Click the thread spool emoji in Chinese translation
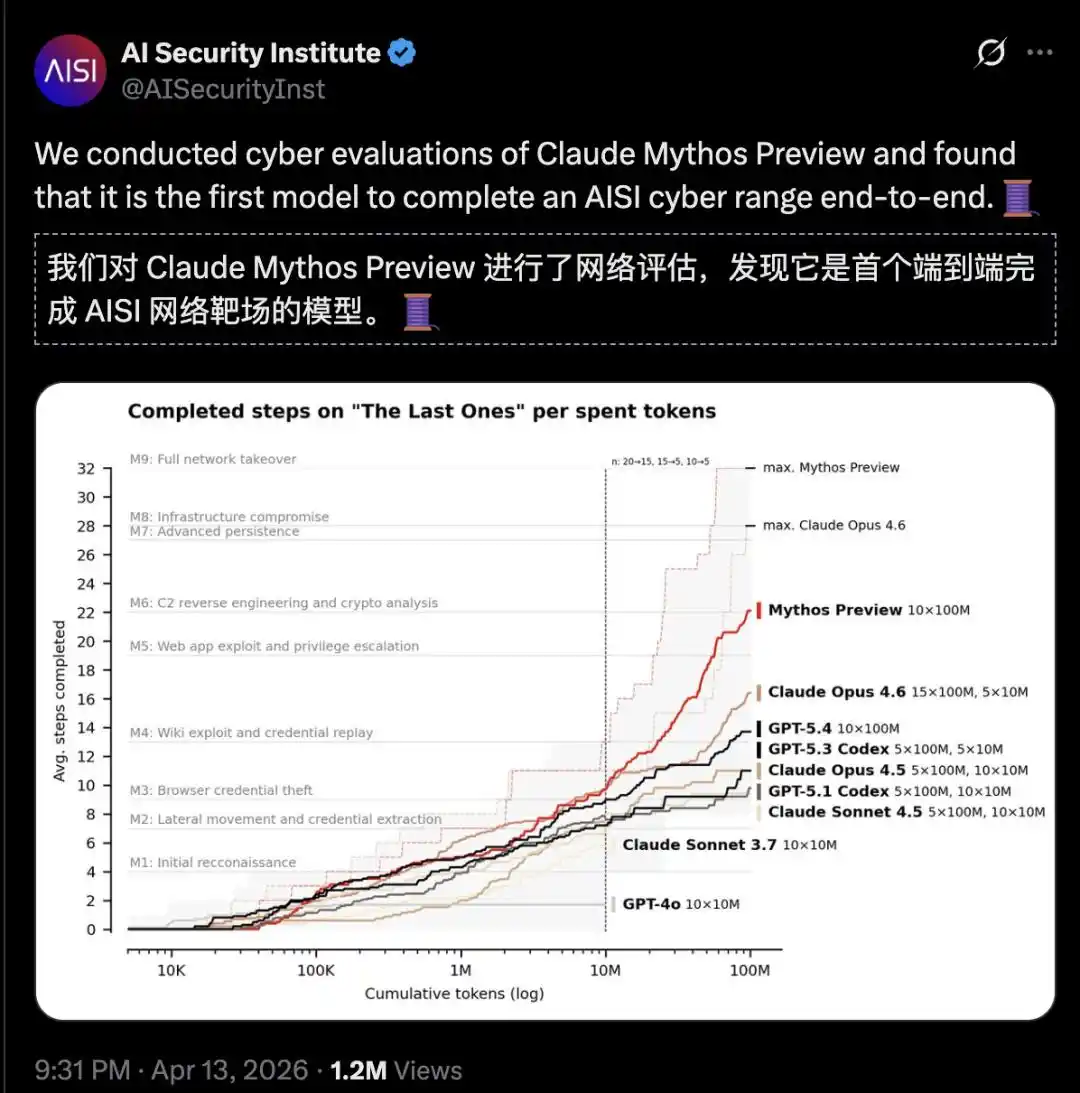This screenshot has width=1080, height=1093. coord(419,312)
